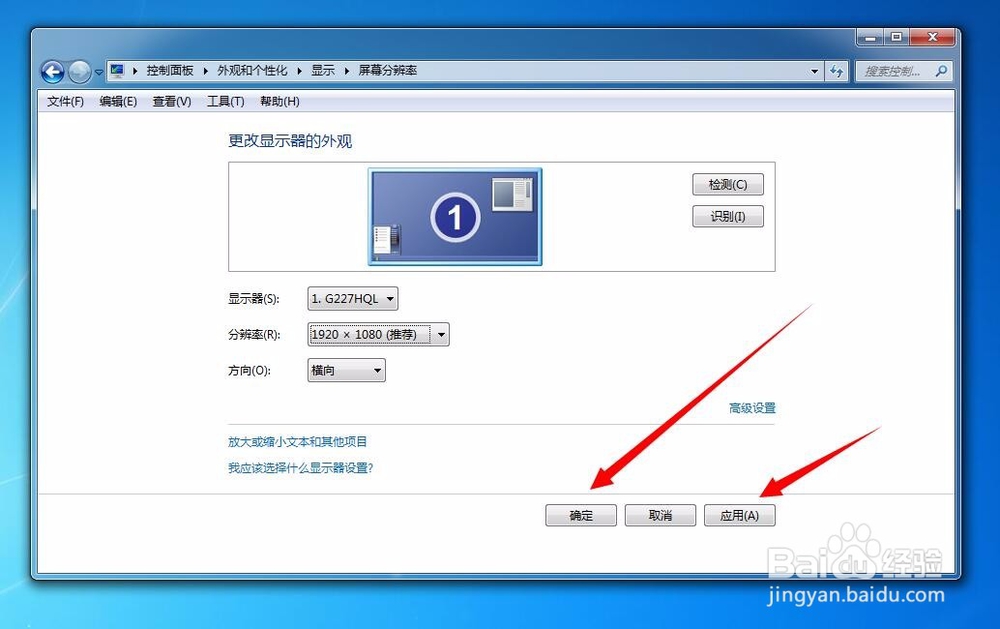Open 我应该选择什么显示器设置 help link
The image size is (1000, 629).
pos(300,468)
